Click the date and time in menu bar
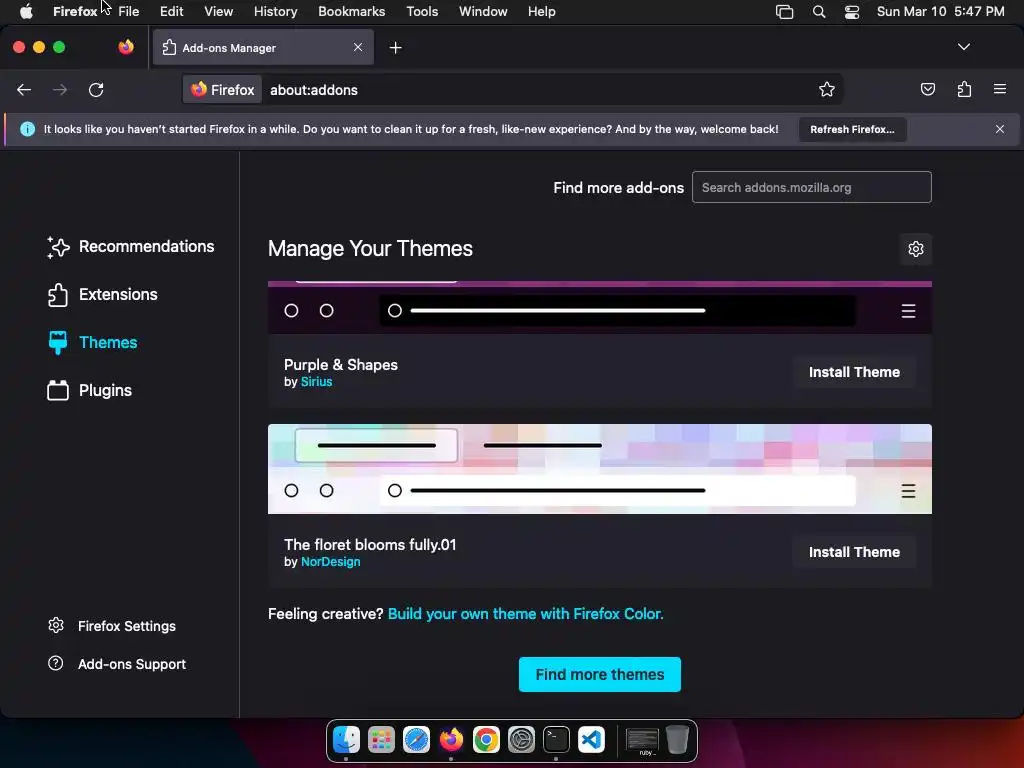Image resolution: width=1024 pixels, height=768 pixels. (940, 12)
